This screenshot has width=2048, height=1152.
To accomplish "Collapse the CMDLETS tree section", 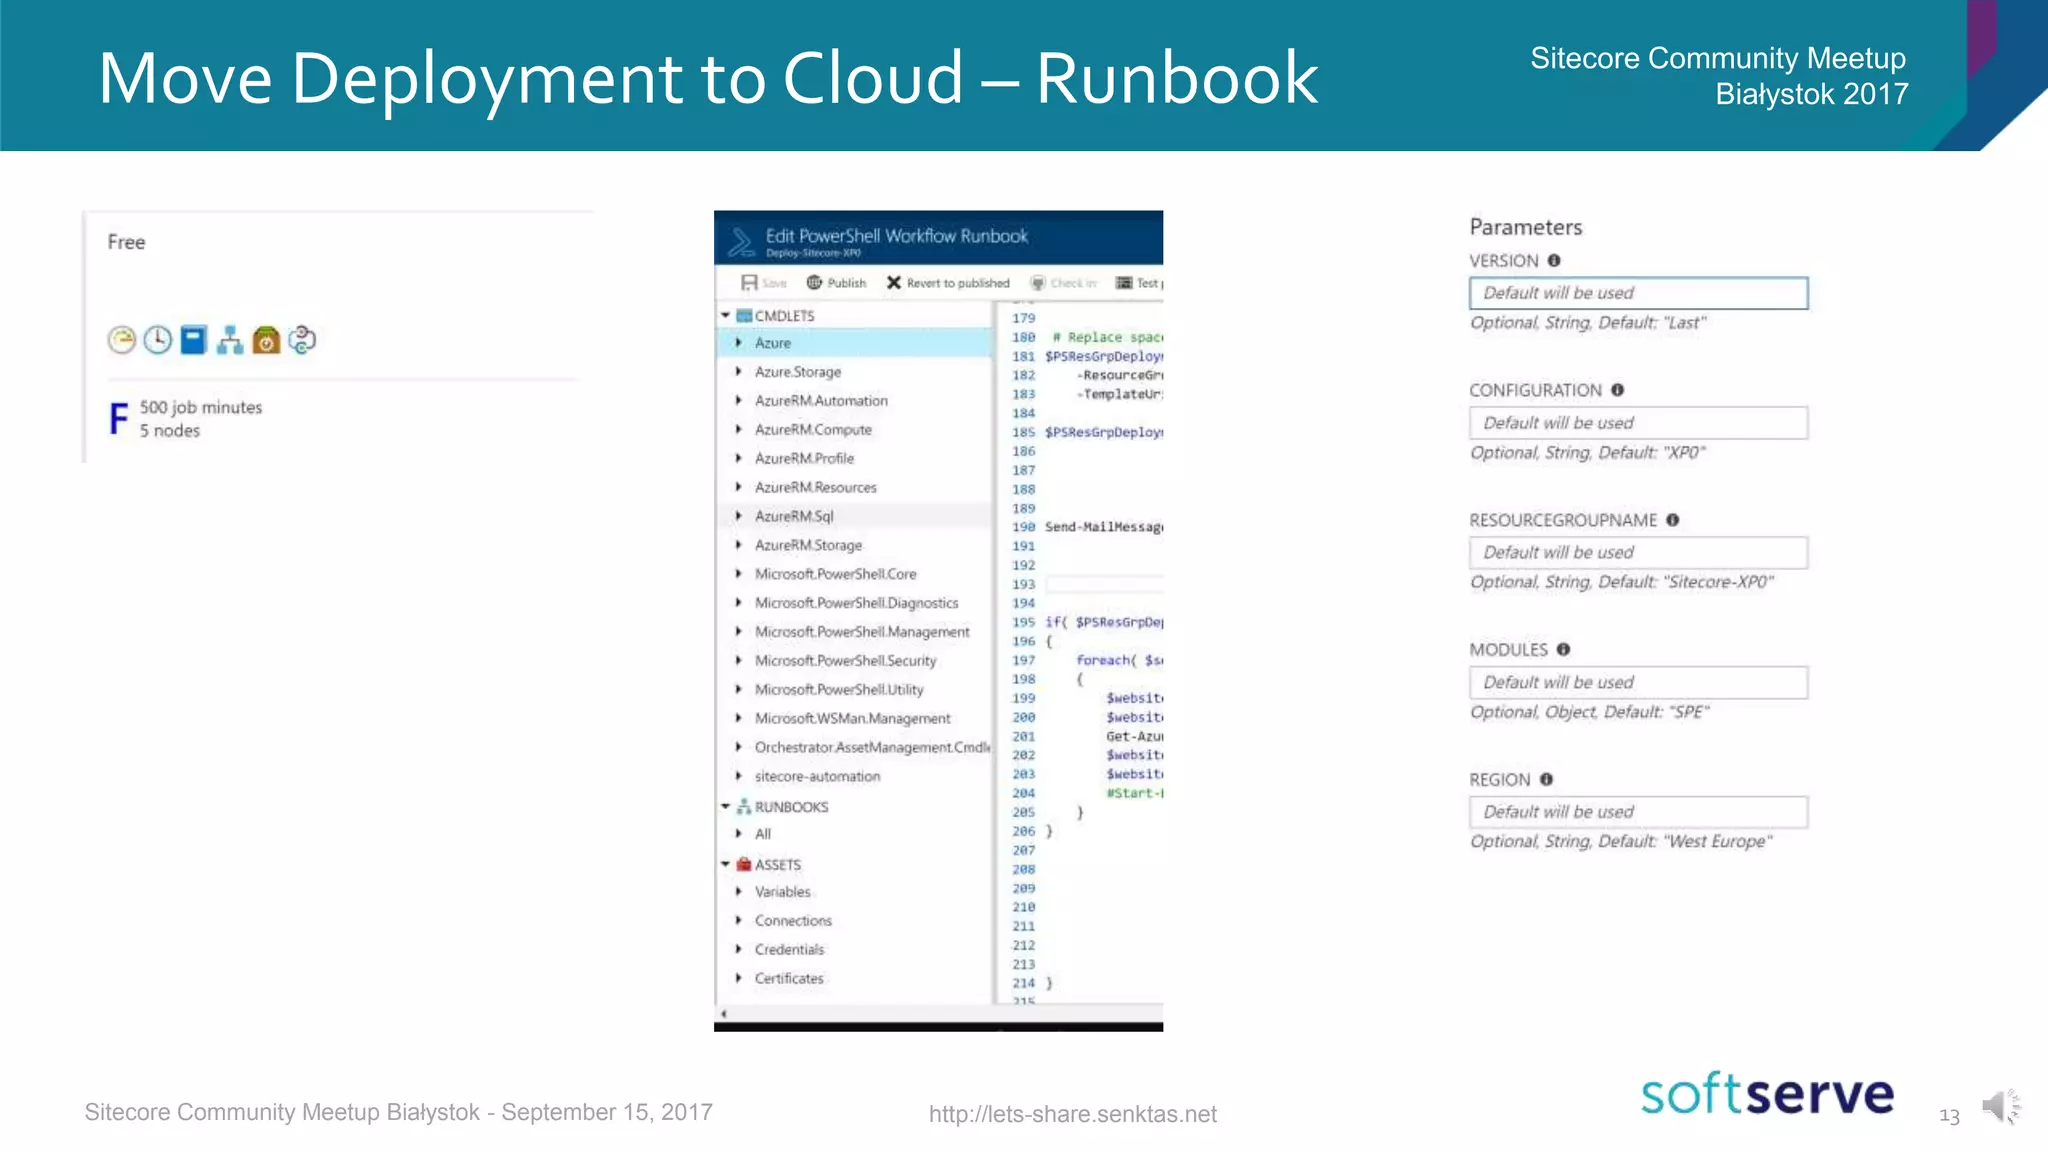I will (726, 316).
